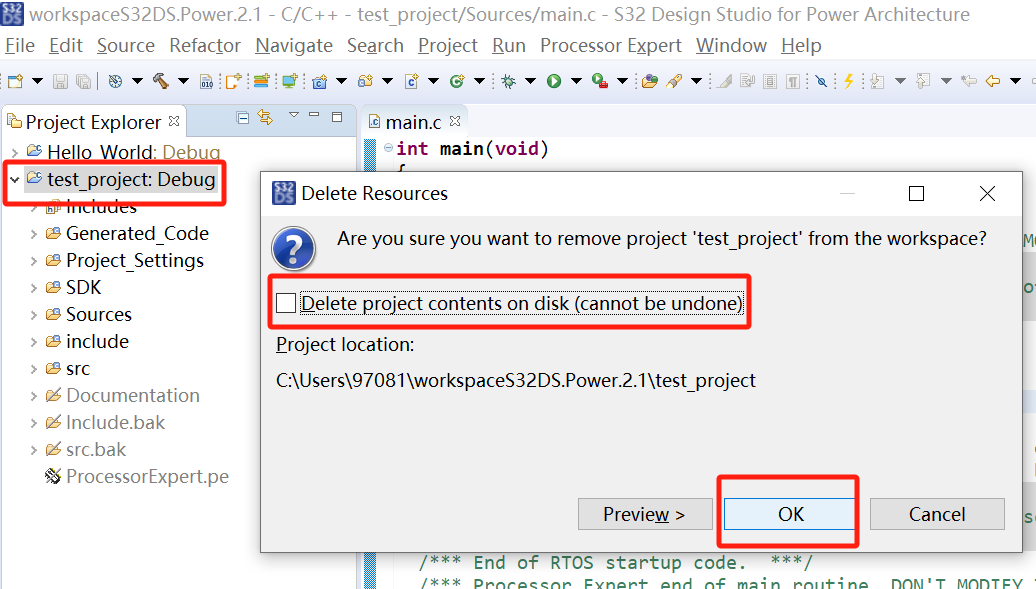
Task: Click the green New C class icon
Action: click(457, 81)
